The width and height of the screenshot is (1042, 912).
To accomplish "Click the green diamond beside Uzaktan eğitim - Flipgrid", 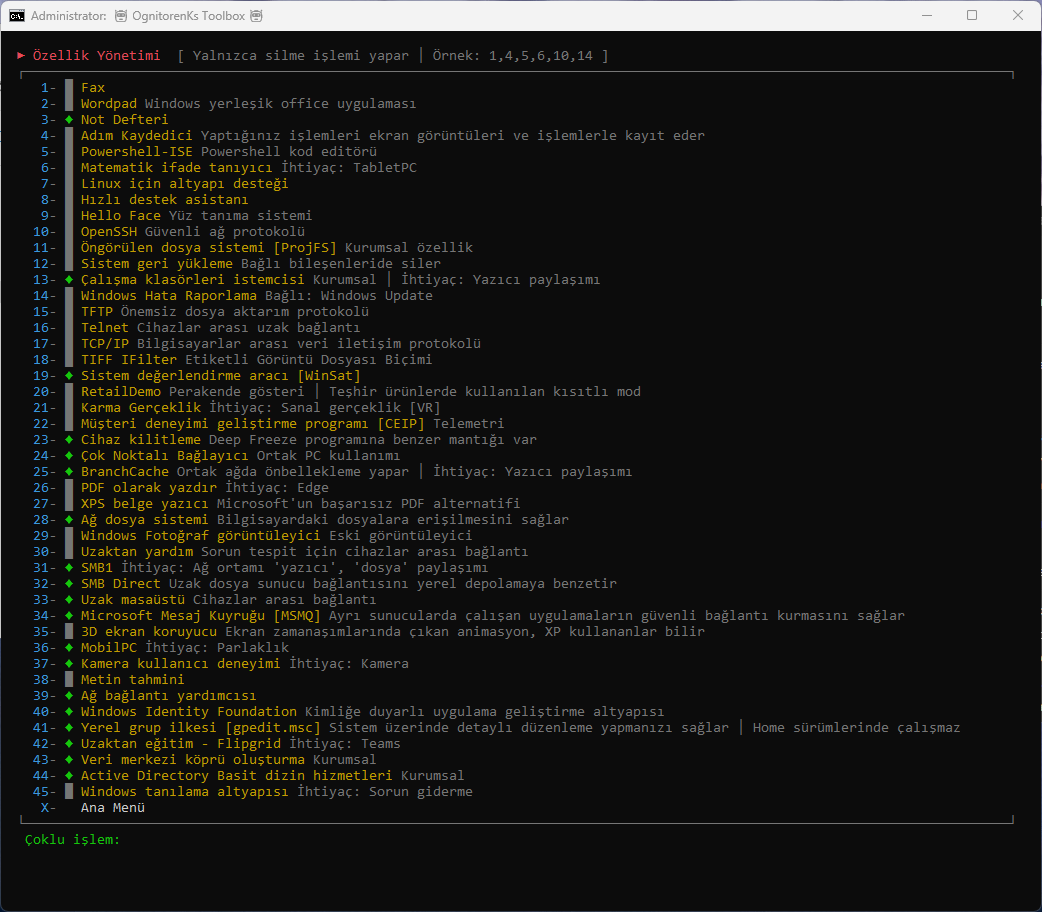I will click(x=69, y=744).
